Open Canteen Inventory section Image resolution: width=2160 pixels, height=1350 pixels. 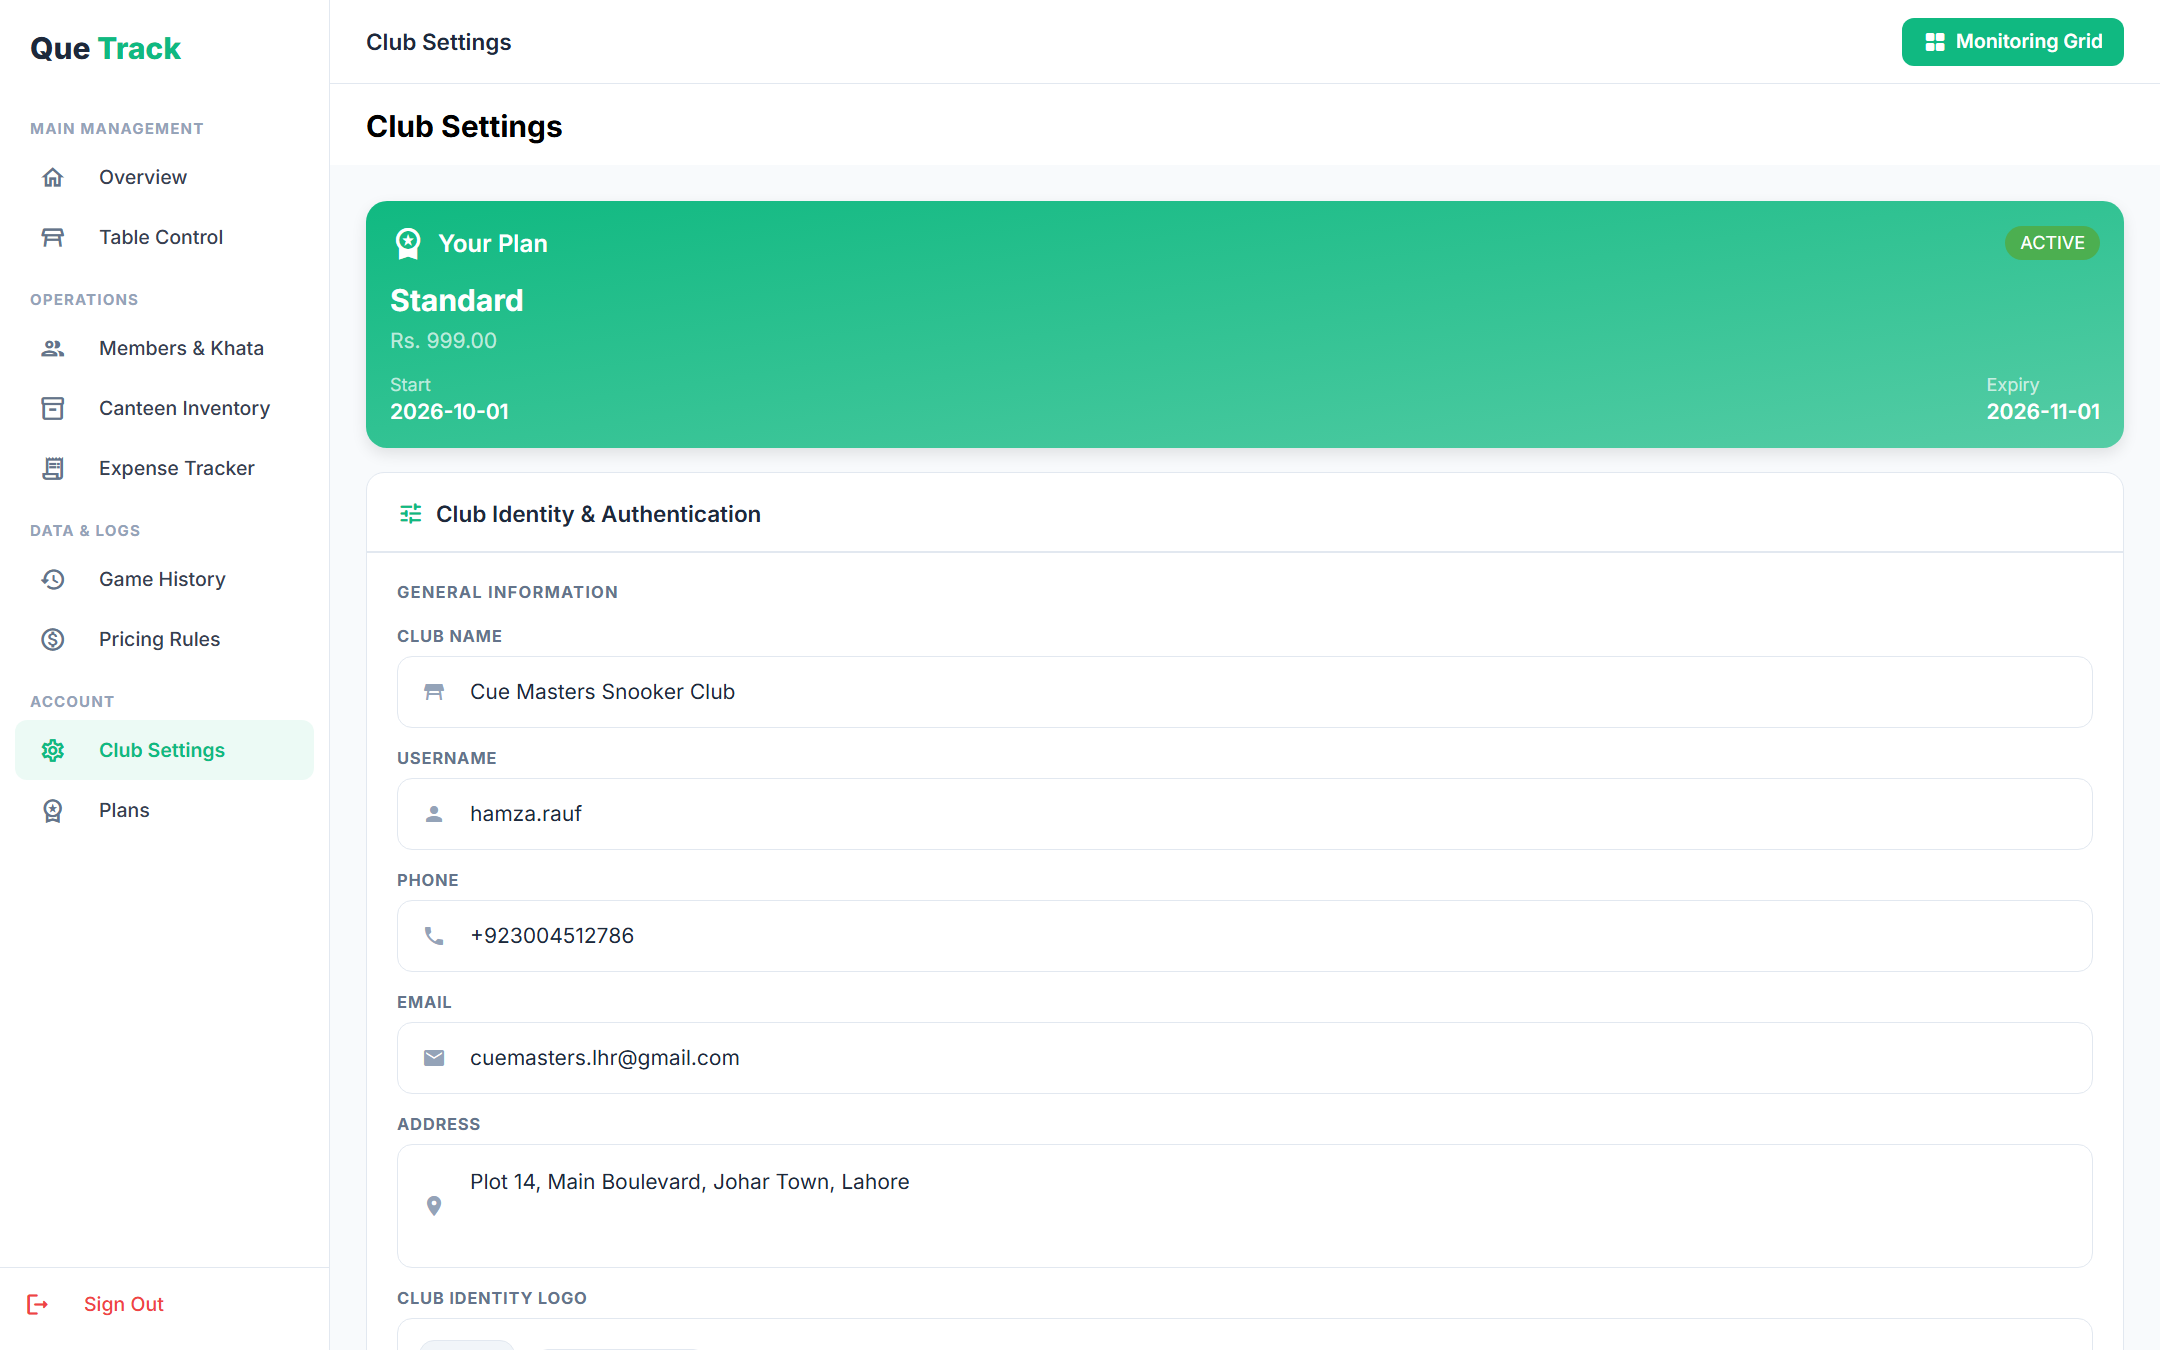164,408
